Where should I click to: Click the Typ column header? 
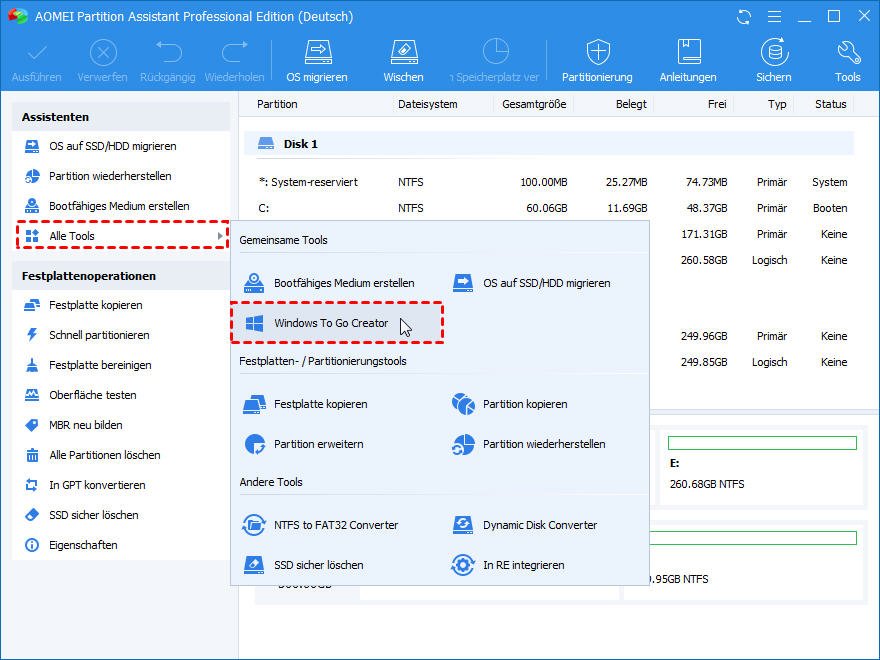point(777,104)
